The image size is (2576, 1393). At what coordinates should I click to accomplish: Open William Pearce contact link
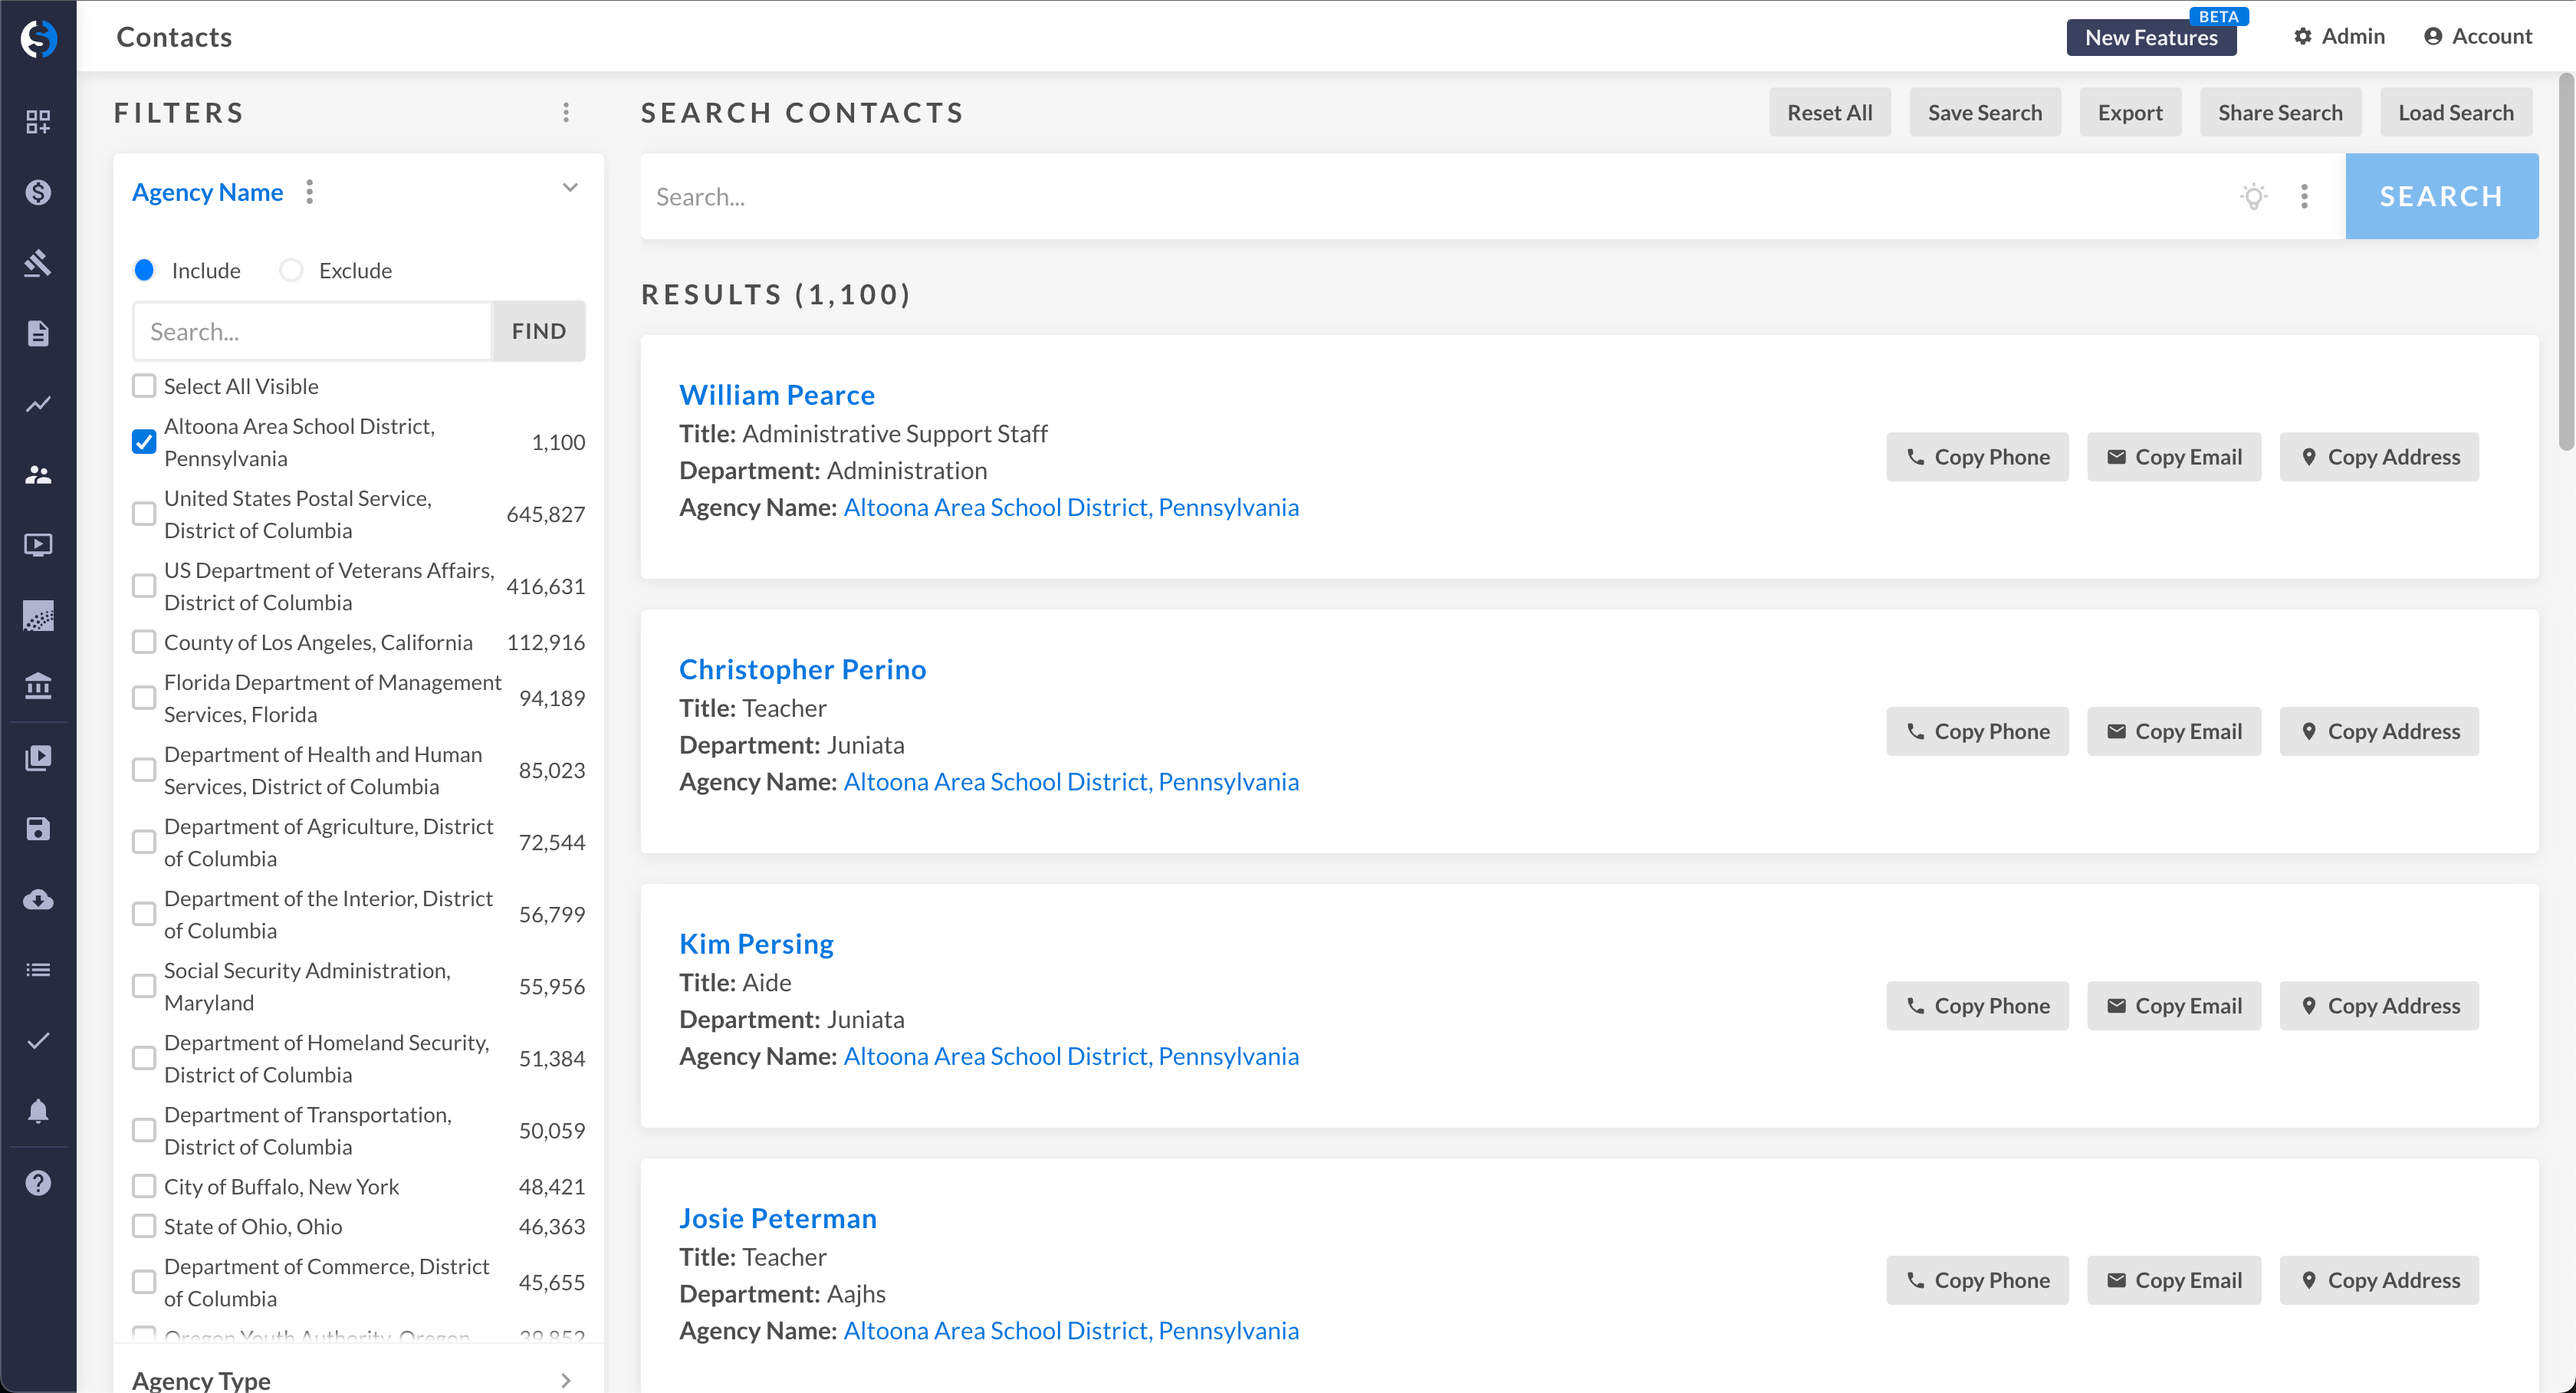[x=777, y=395]
